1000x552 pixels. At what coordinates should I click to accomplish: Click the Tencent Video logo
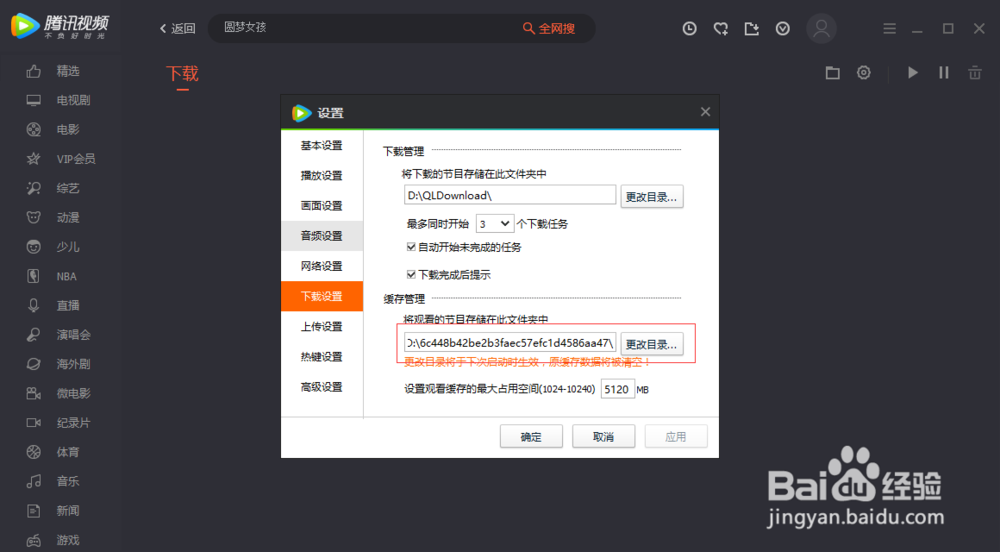point(60,26)
